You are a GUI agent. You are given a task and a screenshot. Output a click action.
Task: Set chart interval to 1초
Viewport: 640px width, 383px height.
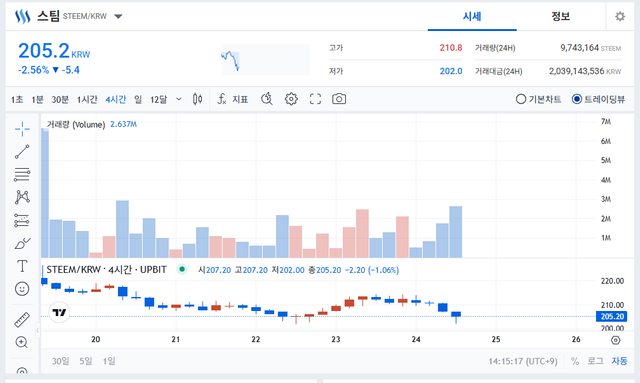[x=17, y=99]
